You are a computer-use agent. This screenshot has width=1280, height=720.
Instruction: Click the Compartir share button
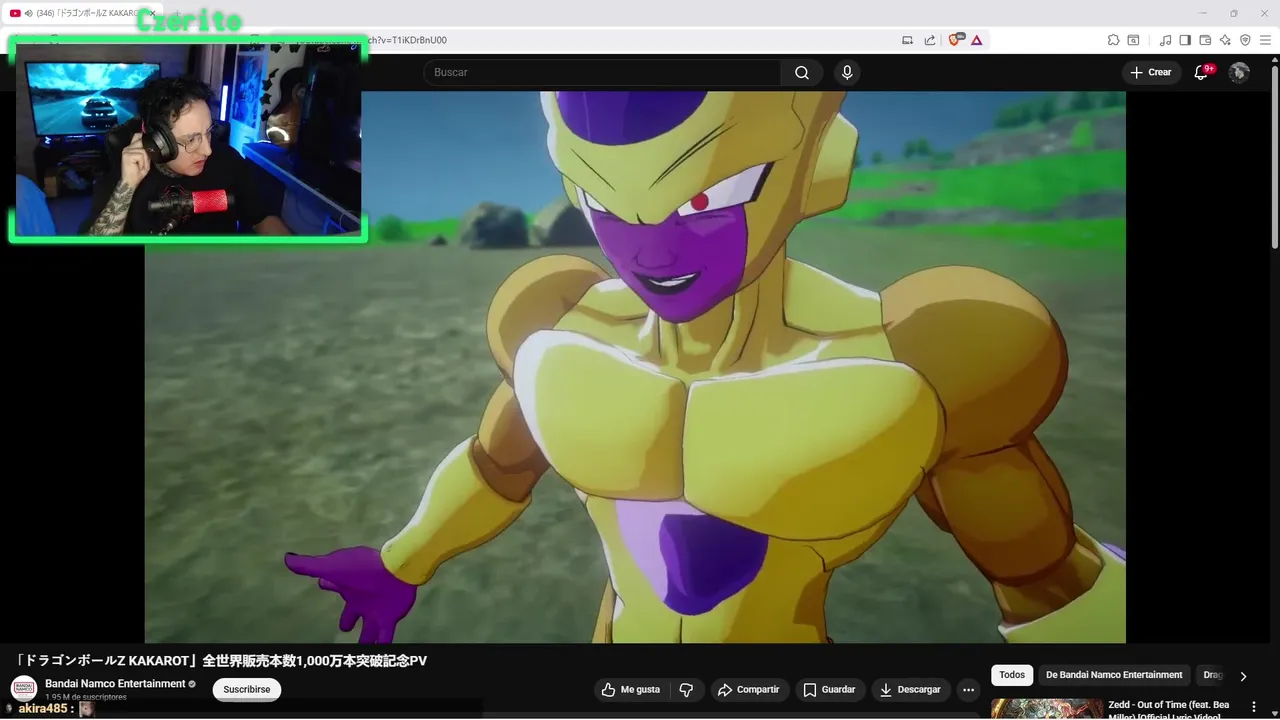[x=749, y=690]
